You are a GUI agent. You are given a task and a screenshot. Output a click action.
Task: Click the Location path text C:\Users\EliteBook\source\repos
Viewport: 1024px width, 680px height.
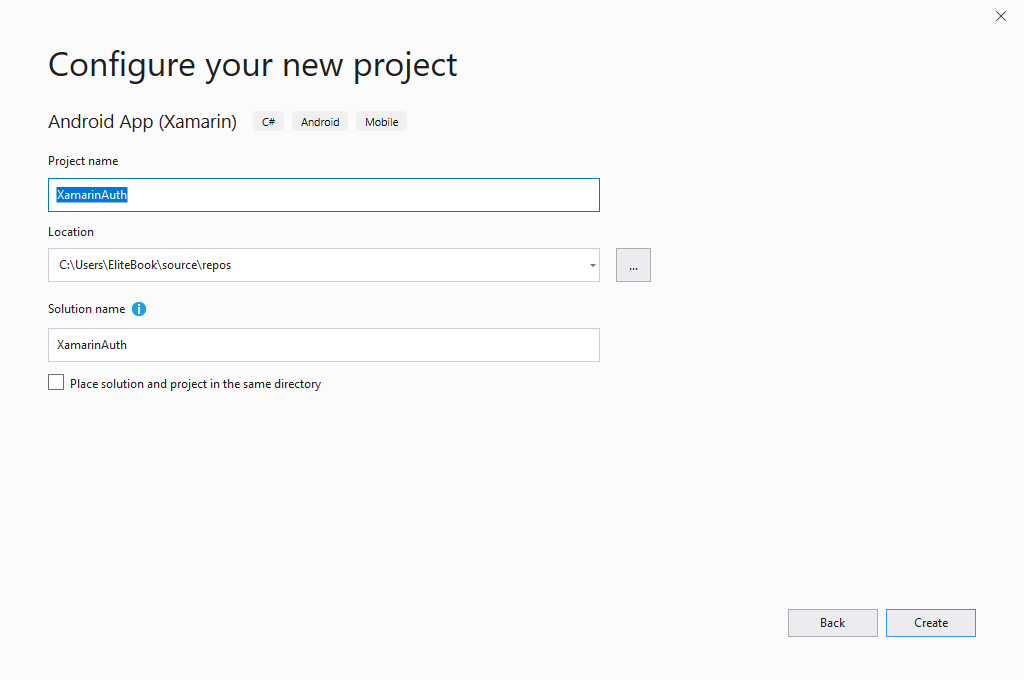tap(145, 265)
